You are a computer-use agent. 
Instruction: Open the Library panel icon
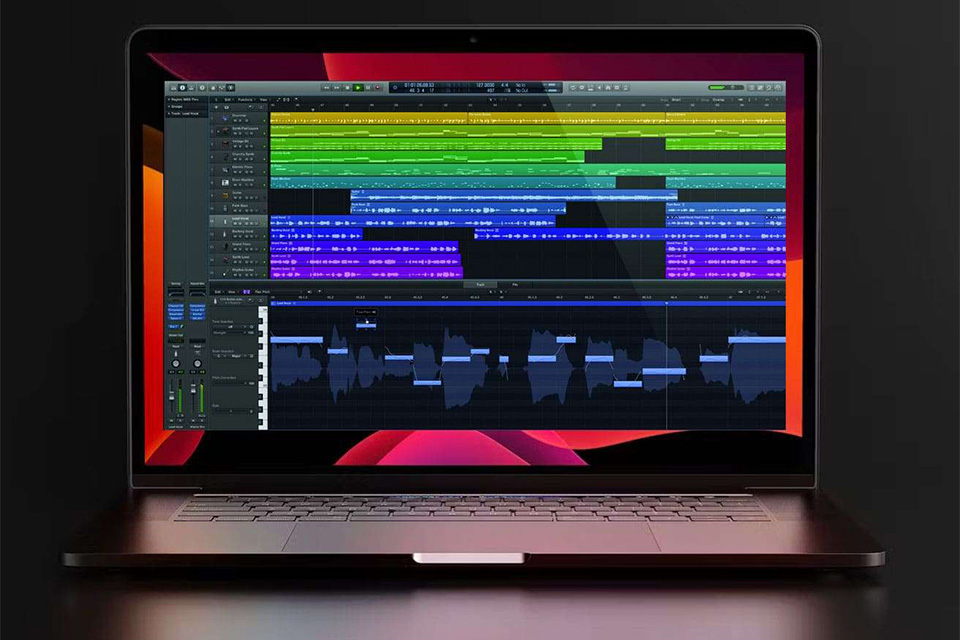pyautogui.click(x=173, y=88)
